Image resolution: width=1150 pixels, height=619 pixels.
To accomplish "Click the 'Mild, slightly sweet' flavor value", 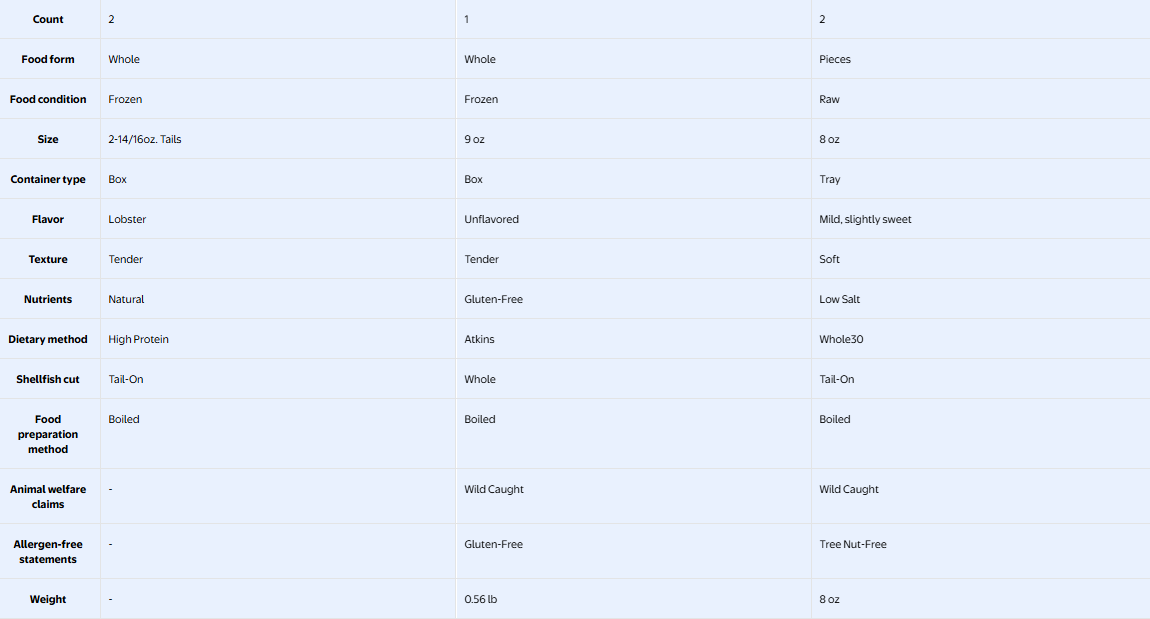I will click(x=865, y=219).
